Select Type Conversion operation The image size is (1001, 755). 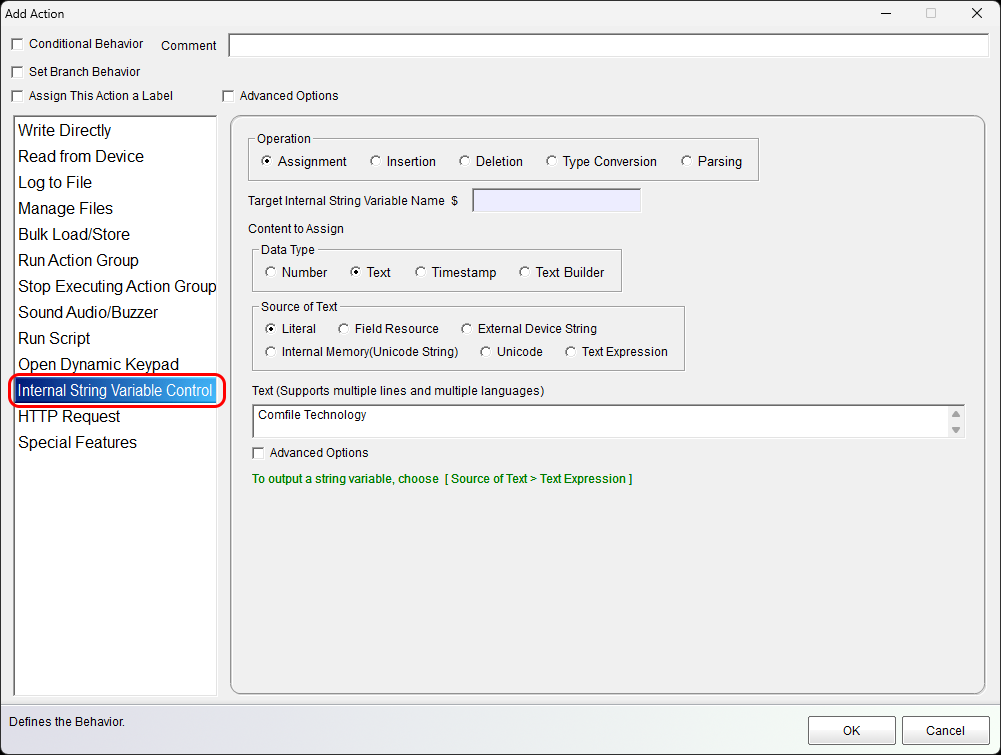tap(551, 161)
